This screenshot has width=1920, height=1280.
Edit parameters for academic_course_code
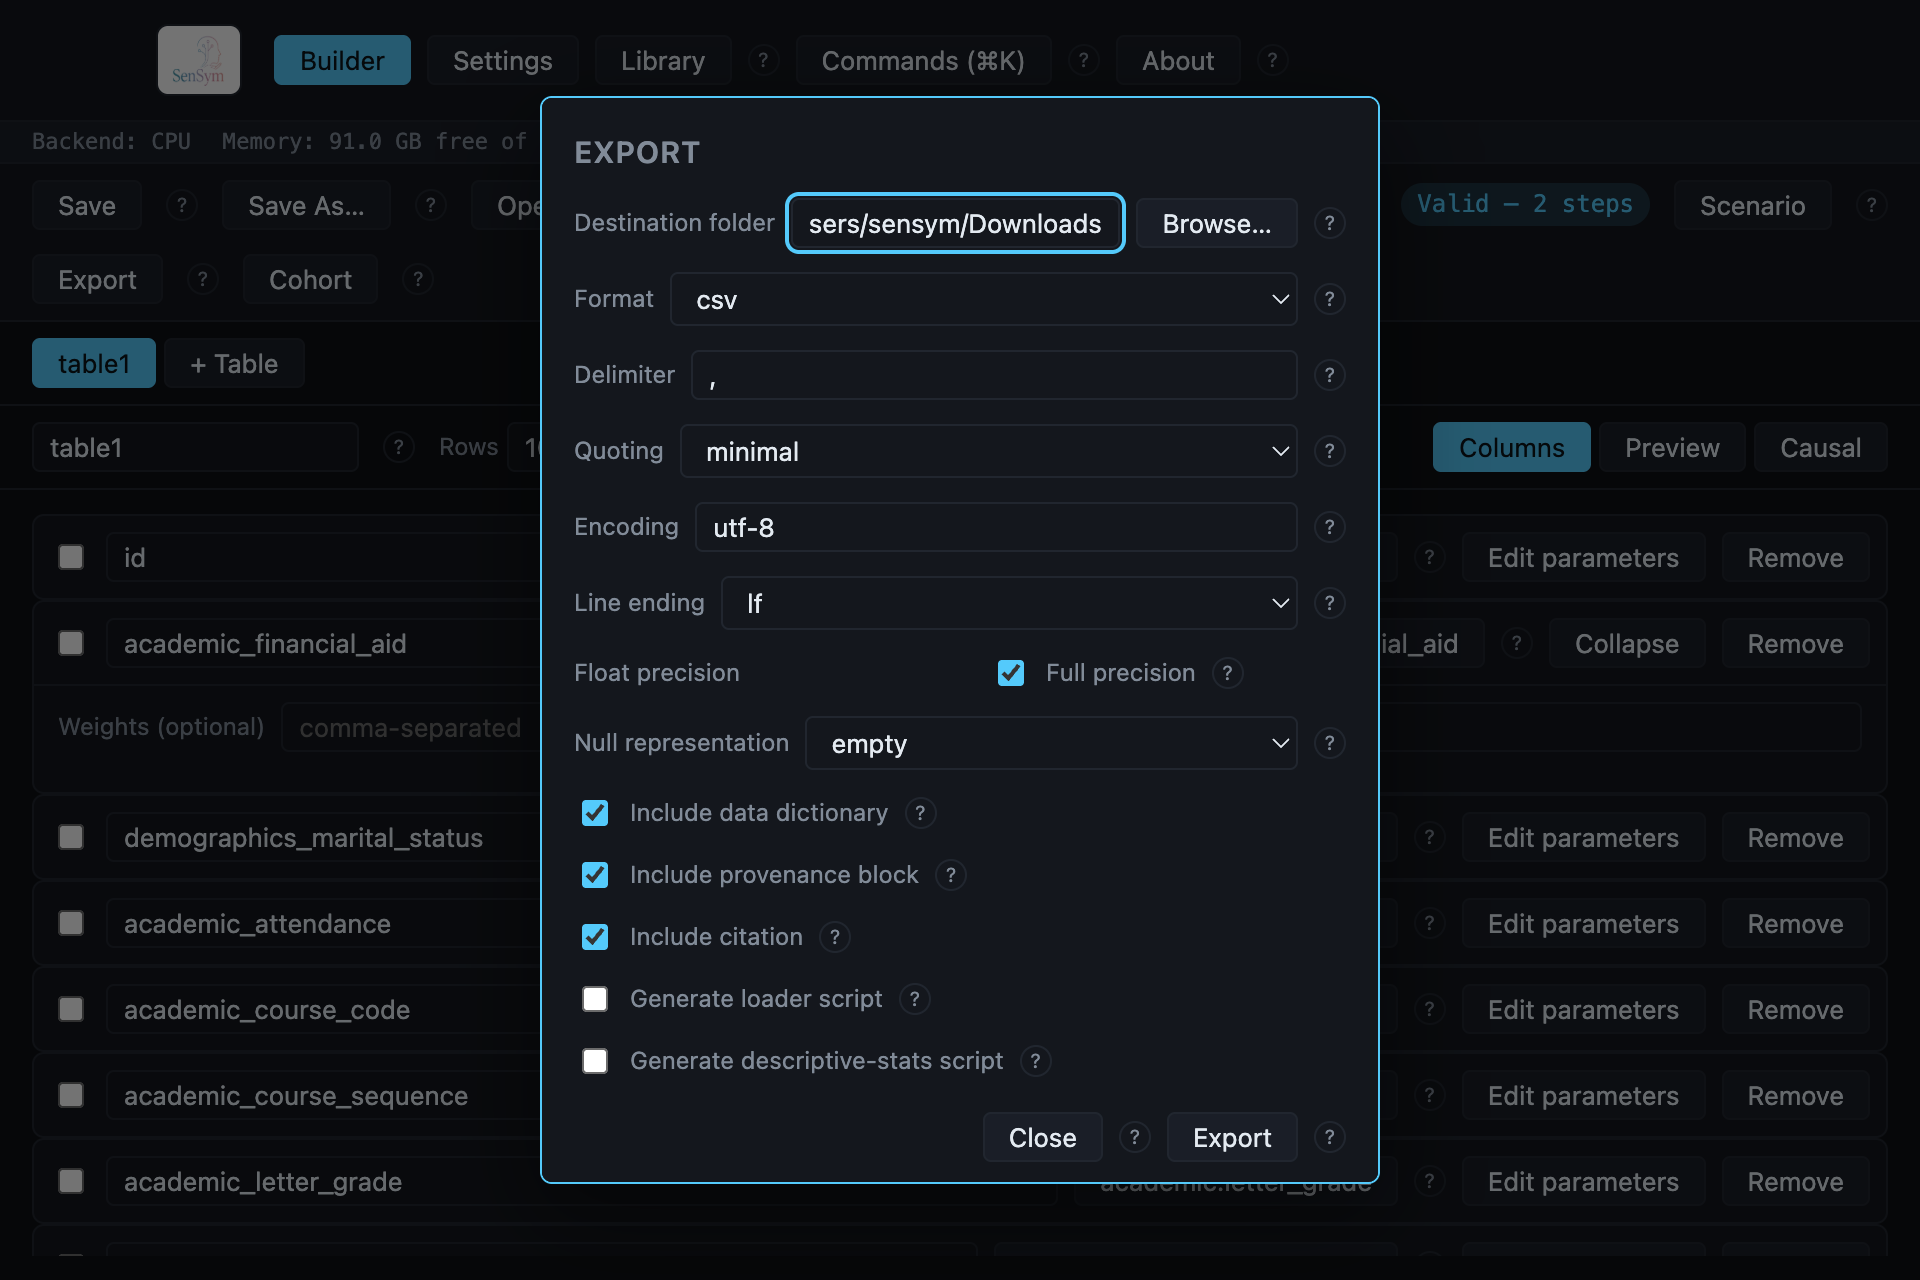tap(1583, 1009)
